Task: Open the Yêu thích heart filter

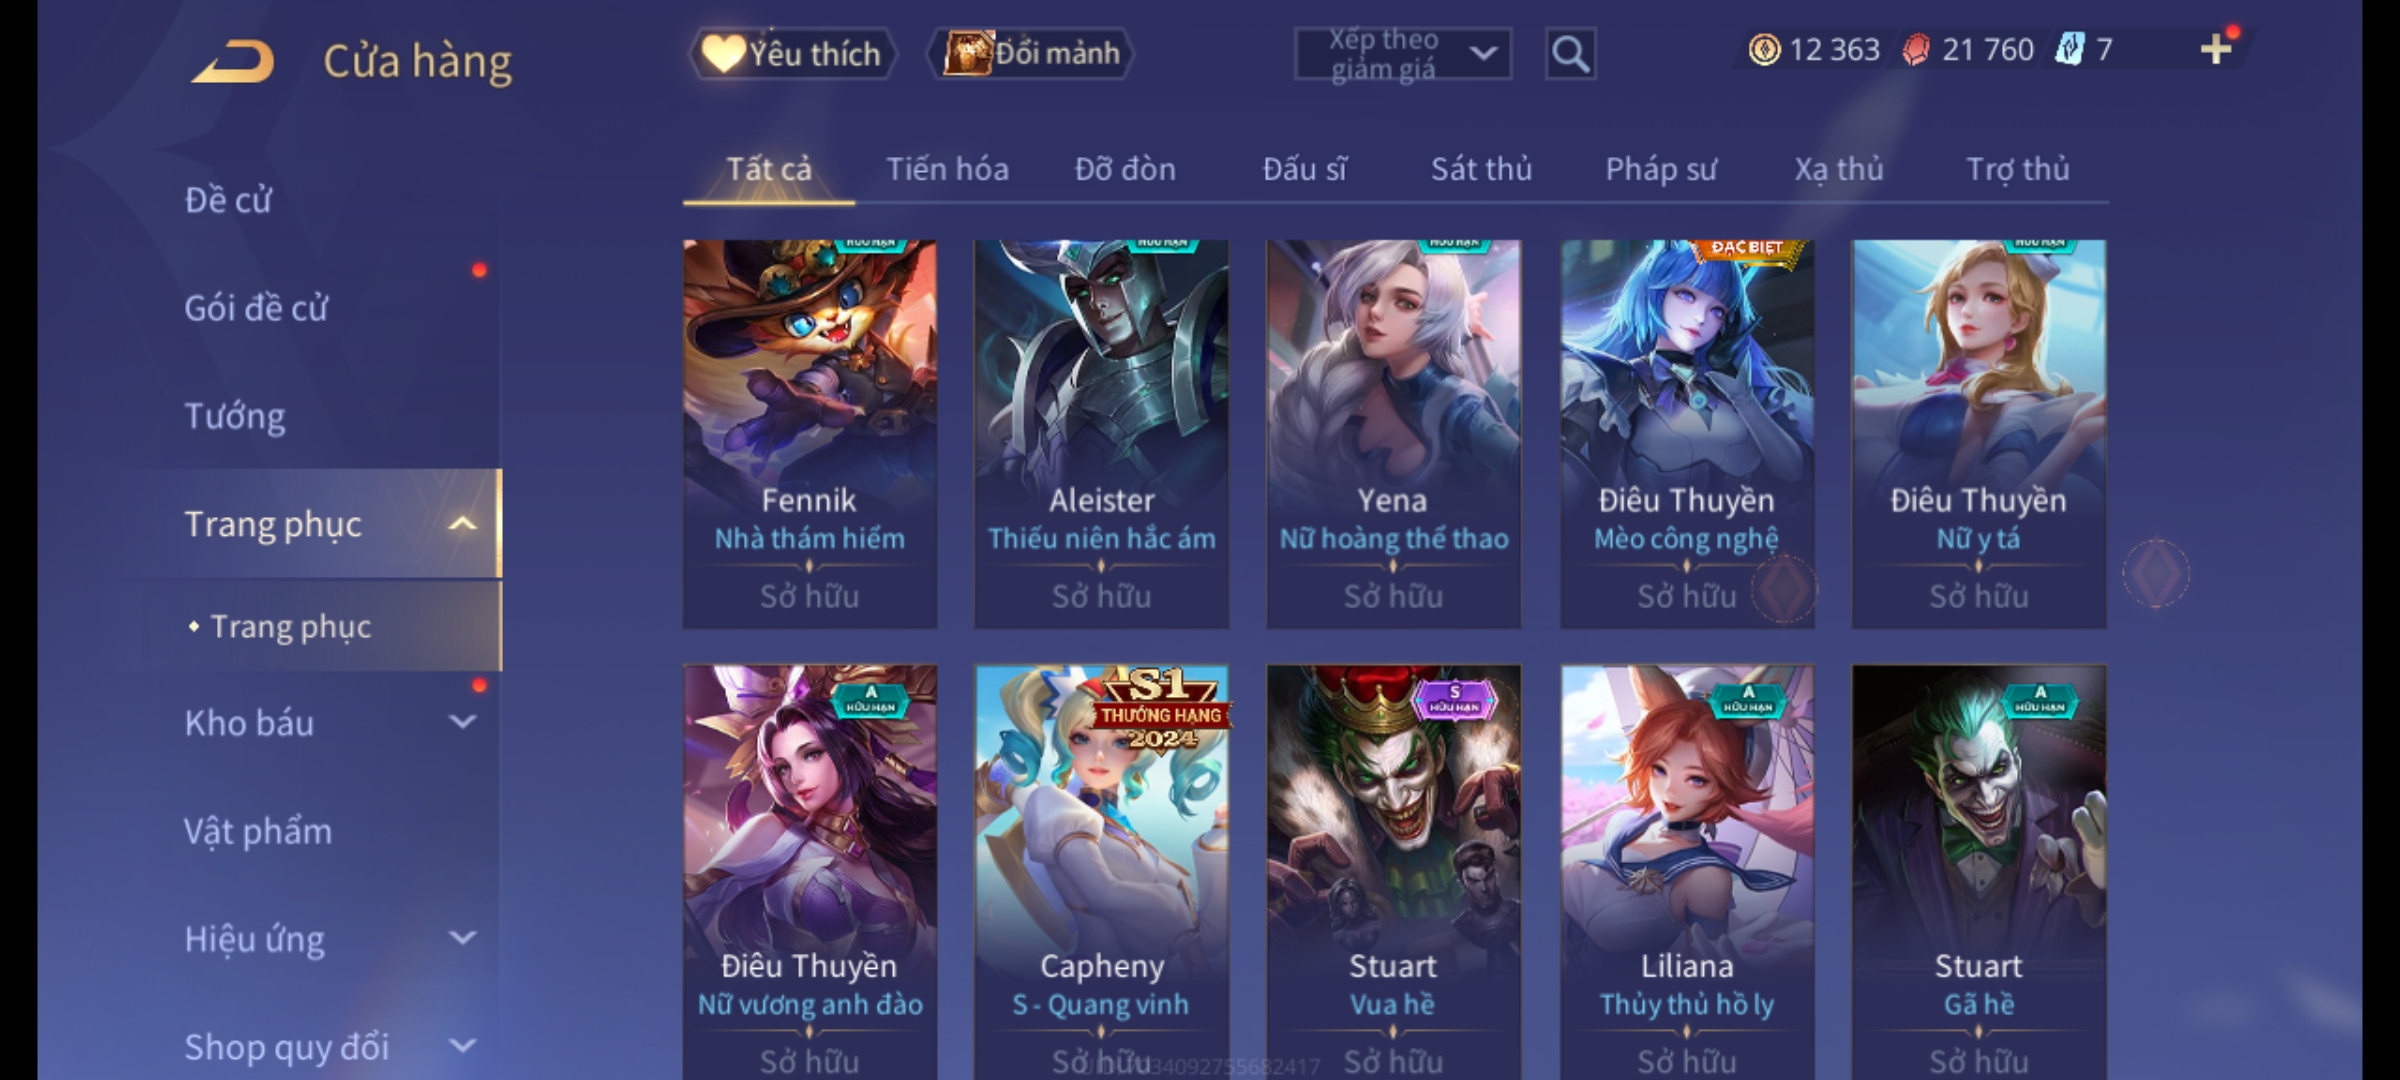Action: [793, 54]
